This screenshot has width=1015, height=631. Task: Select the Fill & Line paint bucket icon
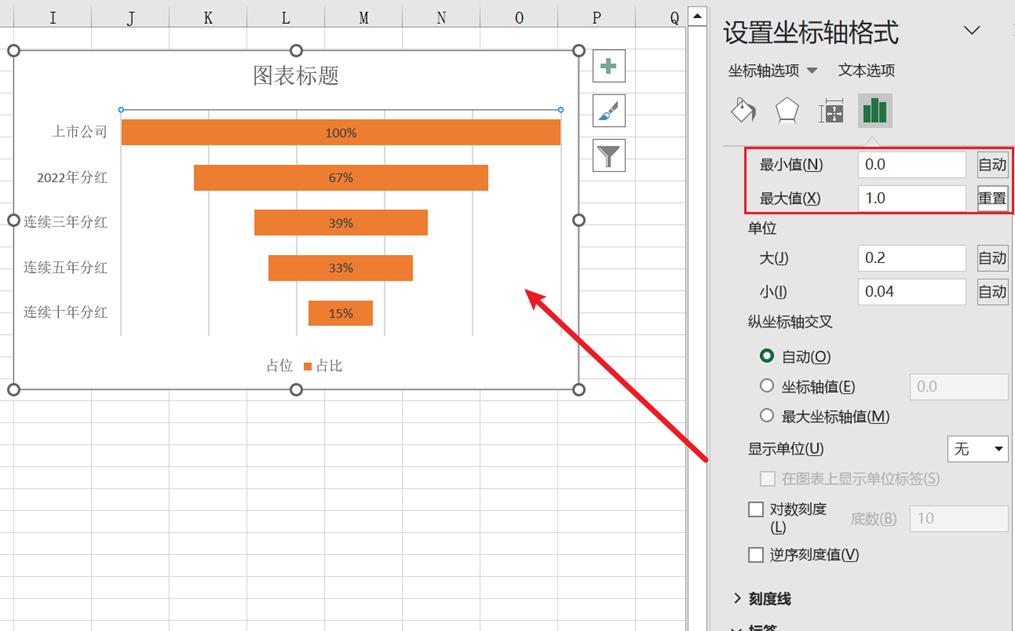coord(743,111)
